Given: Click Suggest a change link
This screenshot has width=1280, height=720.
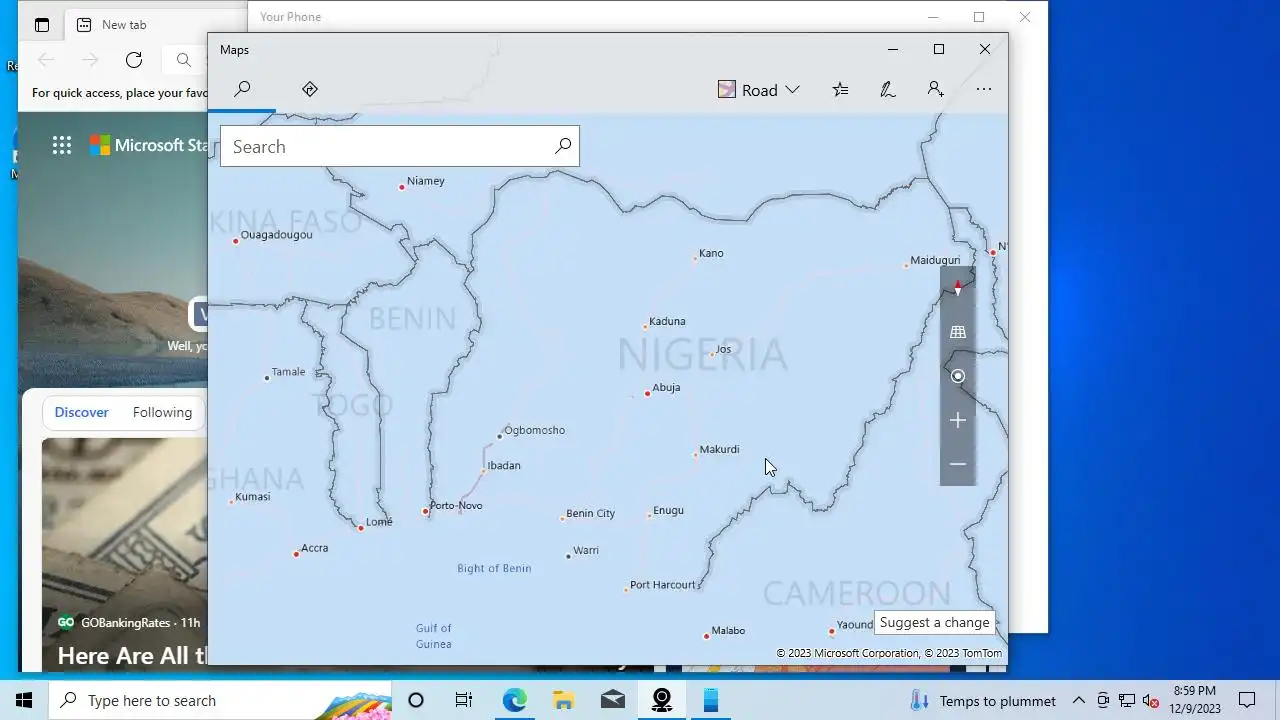Looking at the screenshot, I should click(x=934, y=622).
